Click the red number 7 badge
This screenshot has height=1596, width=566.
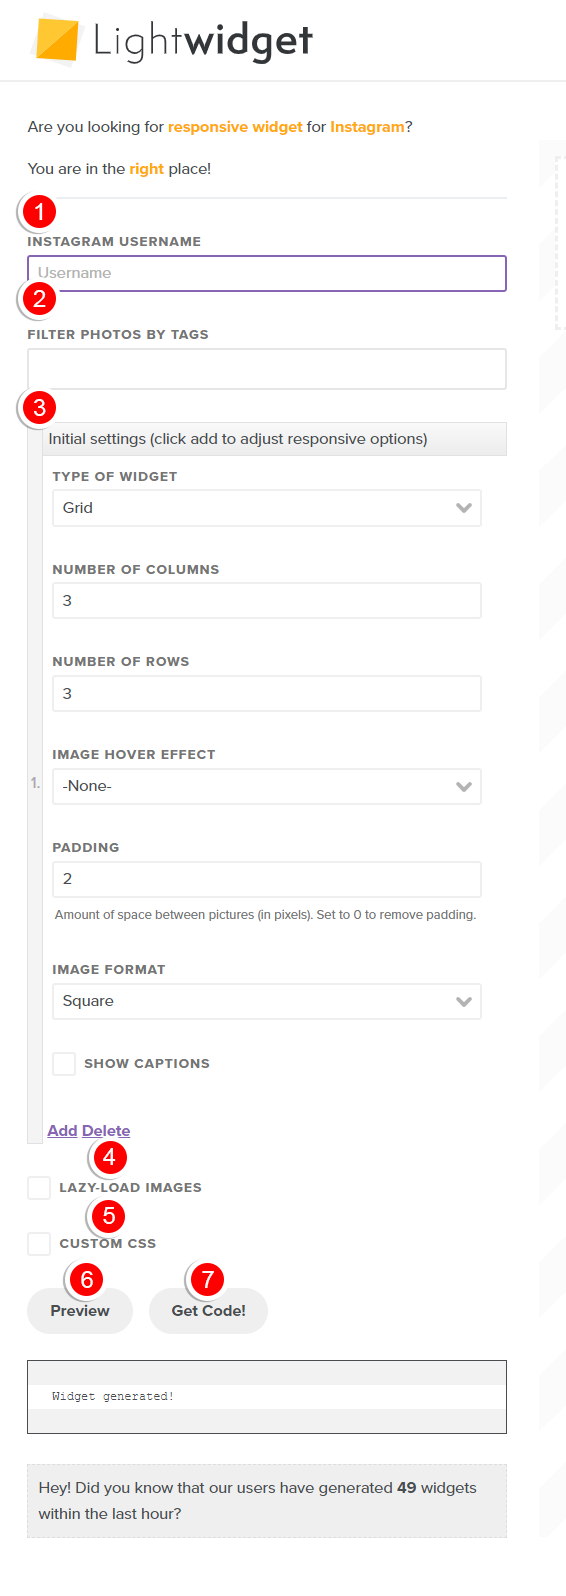[x=207, y=1279]
